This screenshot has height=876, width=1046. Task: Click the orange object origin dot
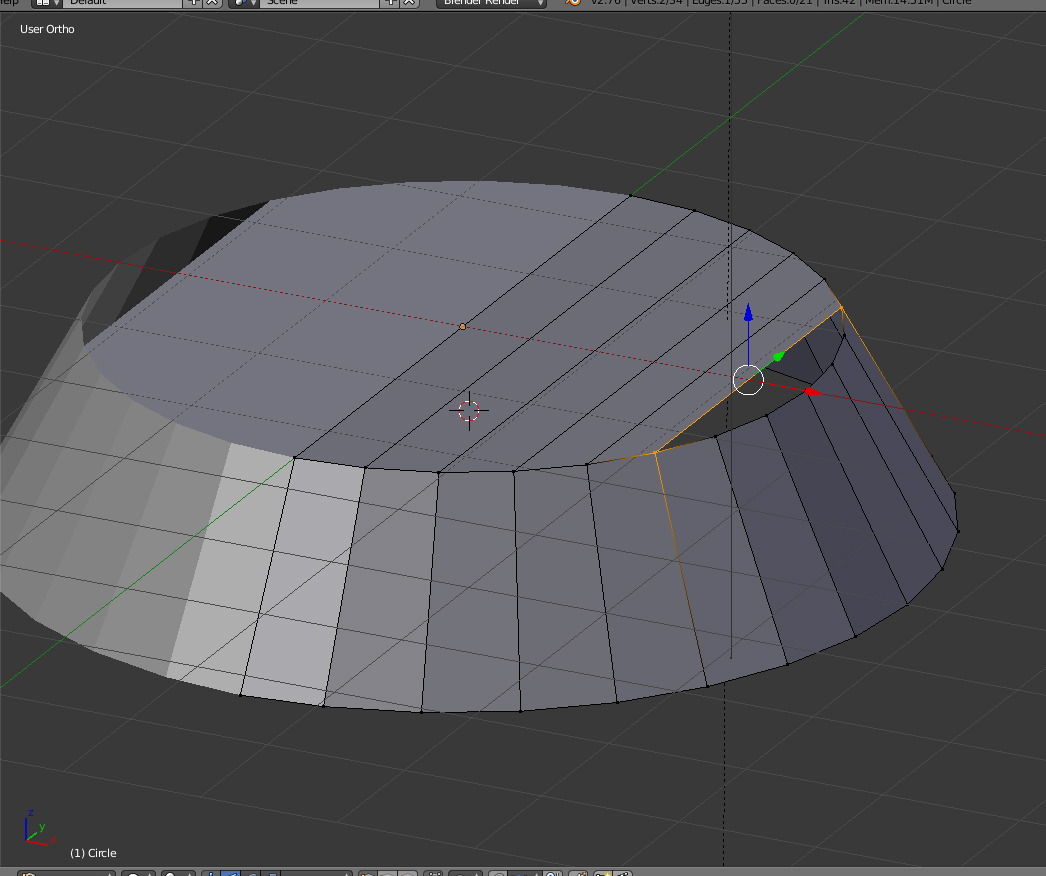[x=463, y=326]
